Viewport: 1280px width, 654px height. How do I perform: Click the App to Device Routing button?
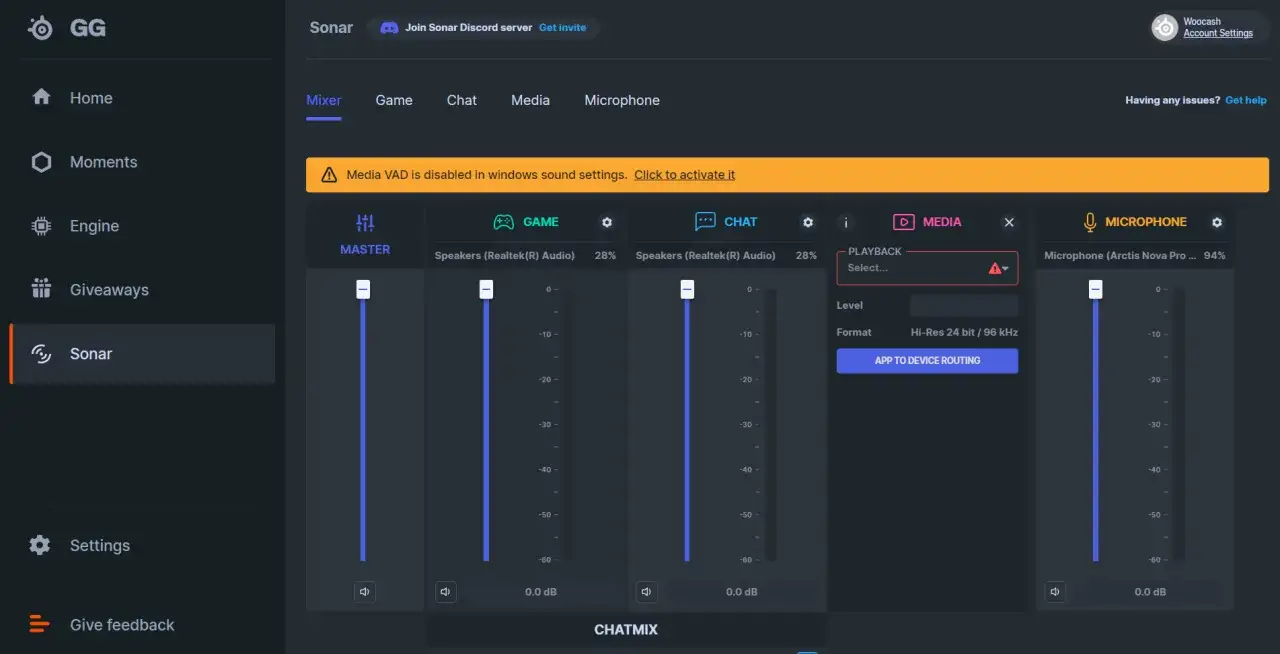coord(927,360)
